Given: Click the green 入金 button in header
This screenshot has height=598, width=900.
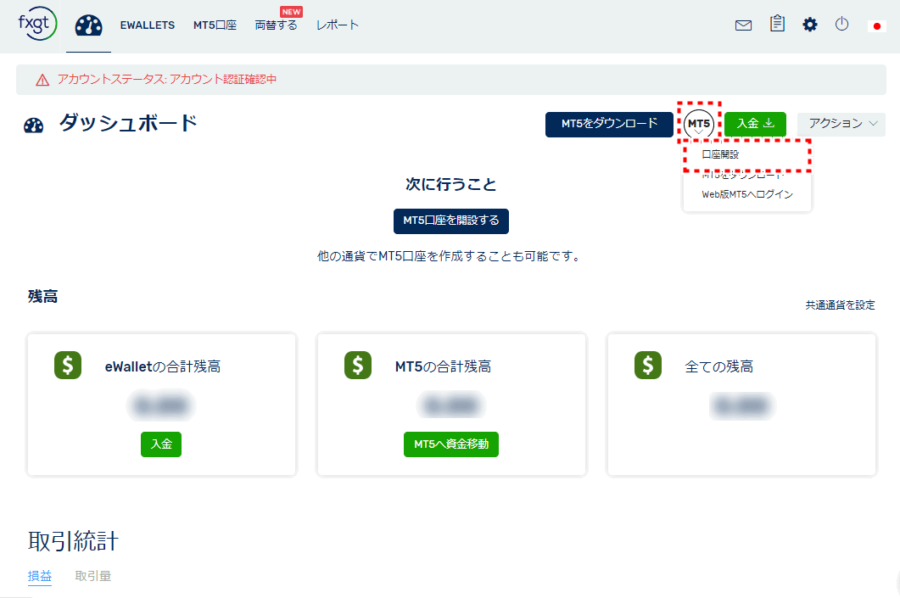Looking at the screenshot, I should pos(755,124).
